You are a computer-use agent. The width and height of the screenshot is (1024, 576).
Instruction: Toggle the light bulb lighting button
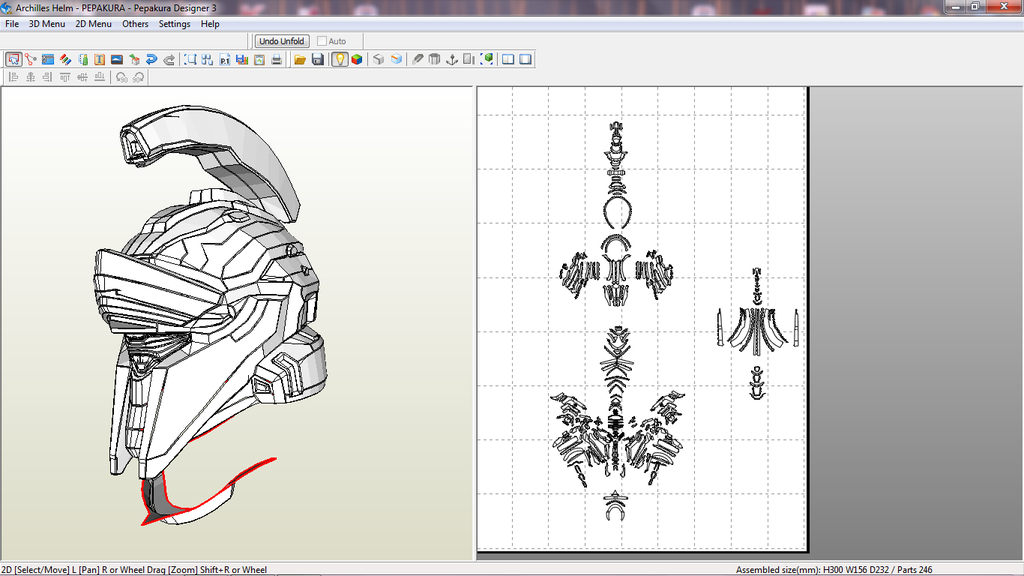point(339,60)
